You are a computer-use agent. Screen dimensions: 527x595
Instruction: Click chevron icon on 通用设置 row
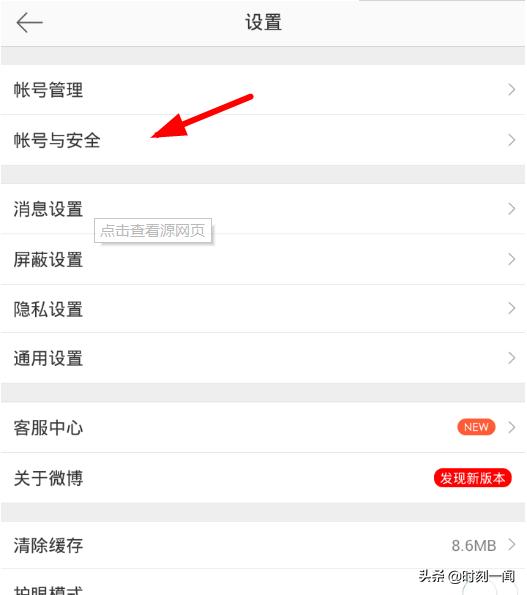pyautogui.click(x=511, y=358)
